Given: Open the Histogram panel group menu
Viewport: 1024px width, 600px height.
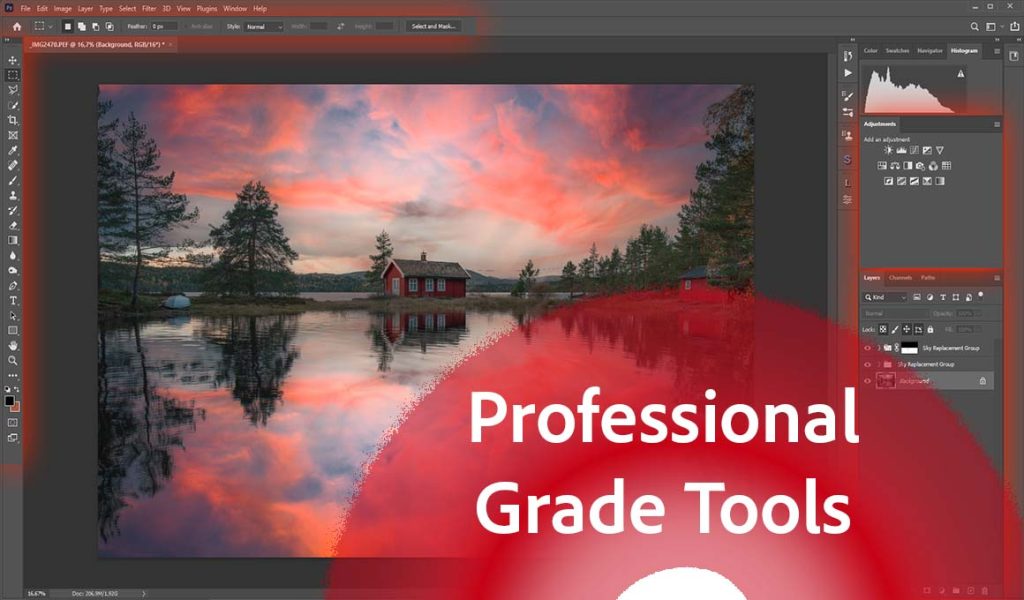Looking at the screenshot, I should (997, 51).
